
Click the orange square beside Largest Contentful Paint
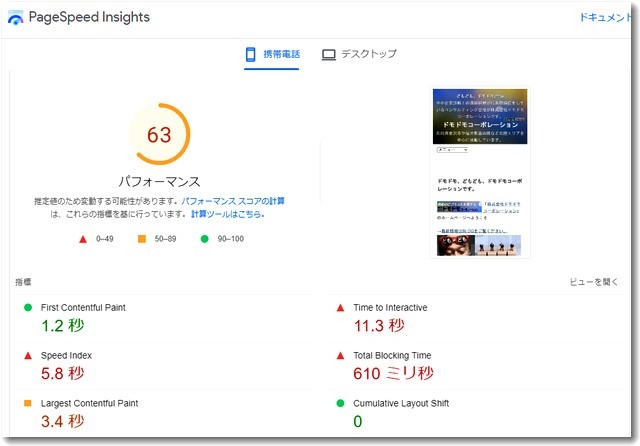(28, 404)
